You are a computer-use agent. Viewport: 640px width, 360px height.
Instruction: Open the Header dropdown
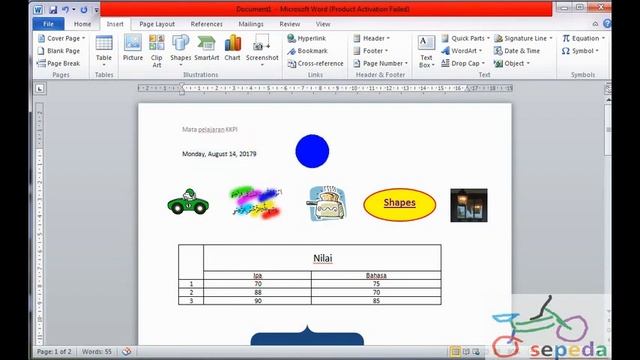tap(371, 38)
